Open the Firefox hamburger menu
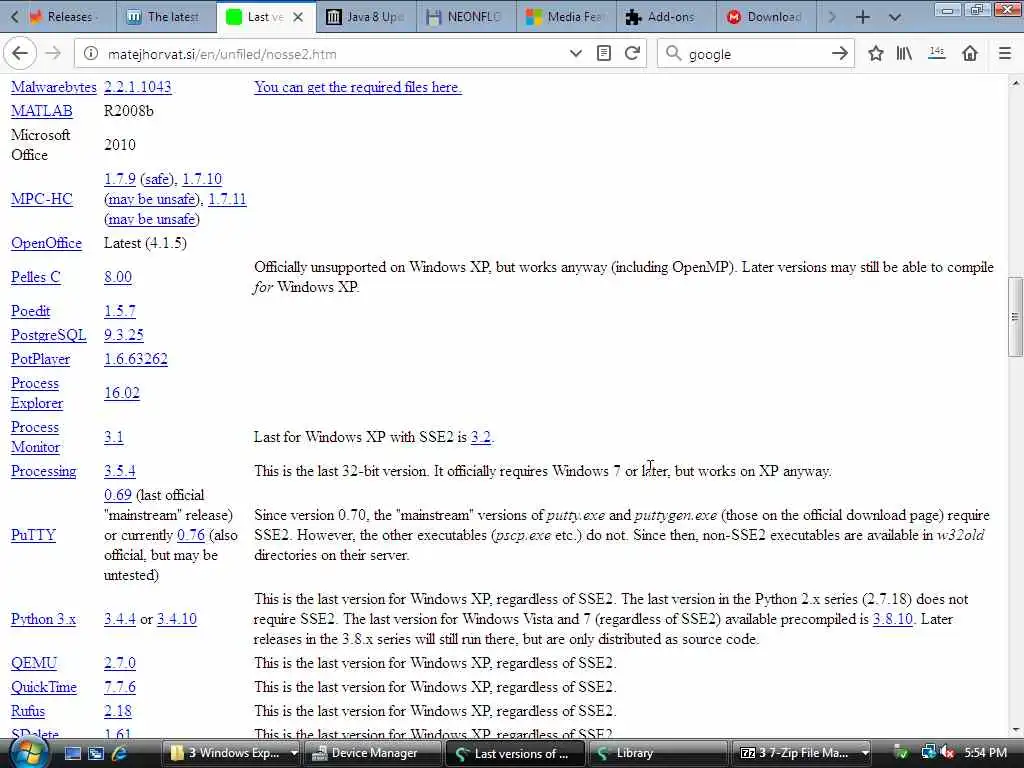1024x768 pixels. [x=1005, y=54]
